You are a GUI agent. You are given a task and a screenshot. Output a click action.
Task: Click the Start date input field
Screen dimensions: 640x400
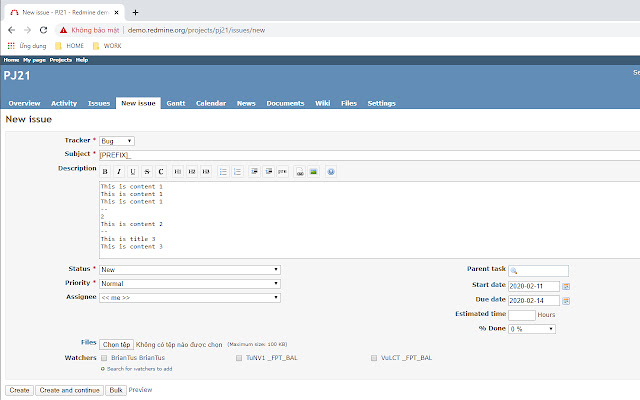point(534,287)
